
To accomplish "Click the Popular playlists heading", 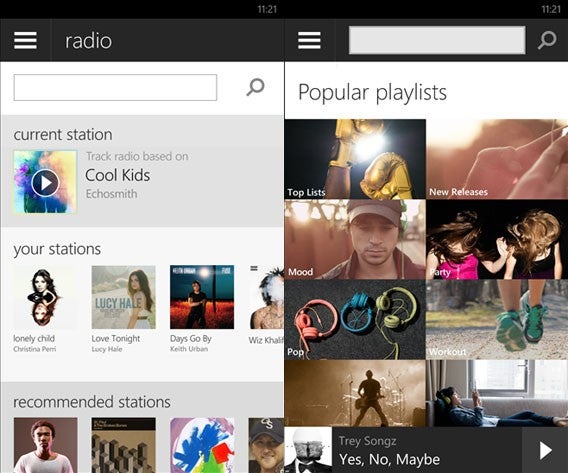I will (372, 93).
